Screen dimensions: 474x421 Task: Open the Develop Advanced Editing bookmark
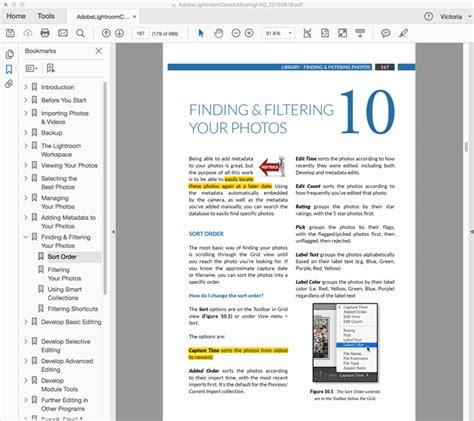tap(67, 365)
